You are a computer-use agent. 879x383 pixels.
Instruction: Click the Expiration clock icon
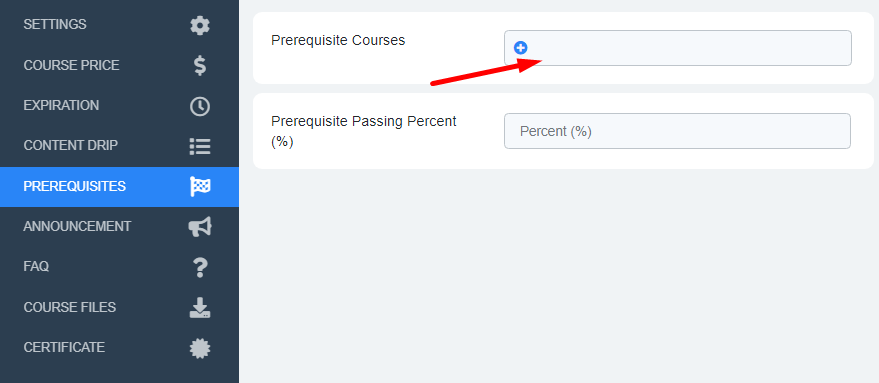point(200,106)
